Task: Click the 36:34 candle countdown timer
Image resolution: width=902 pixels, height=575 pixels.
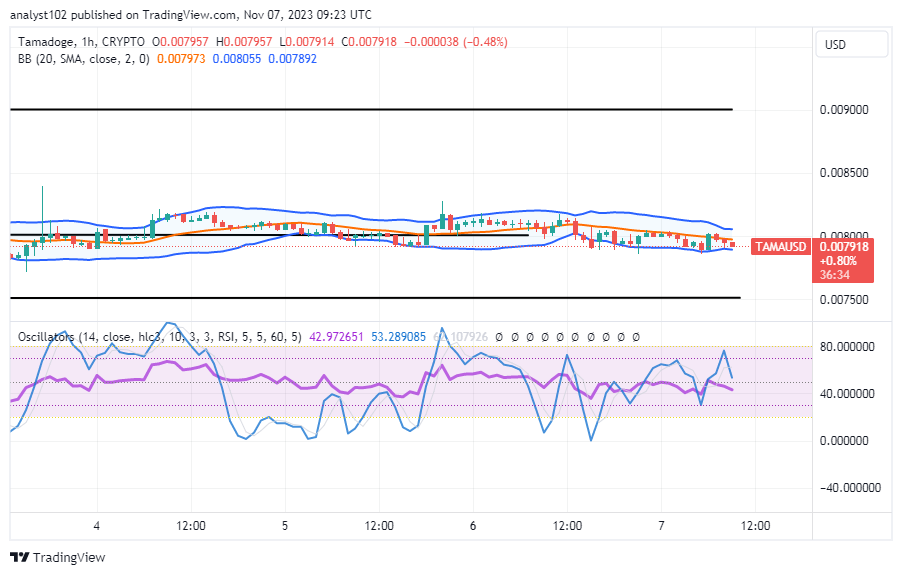Action: pos(835,275)
